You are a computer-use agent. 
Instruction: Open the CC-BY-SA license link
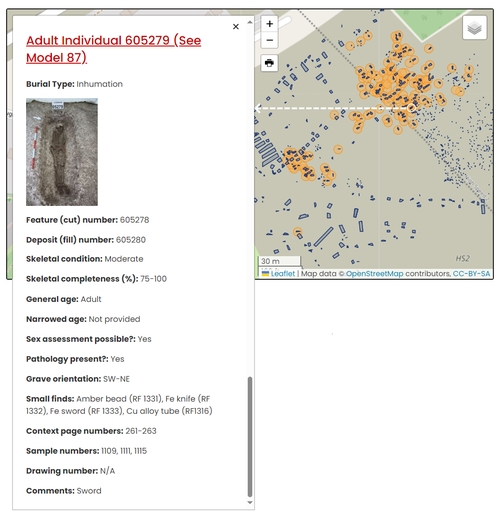click(x=471, y=274)
